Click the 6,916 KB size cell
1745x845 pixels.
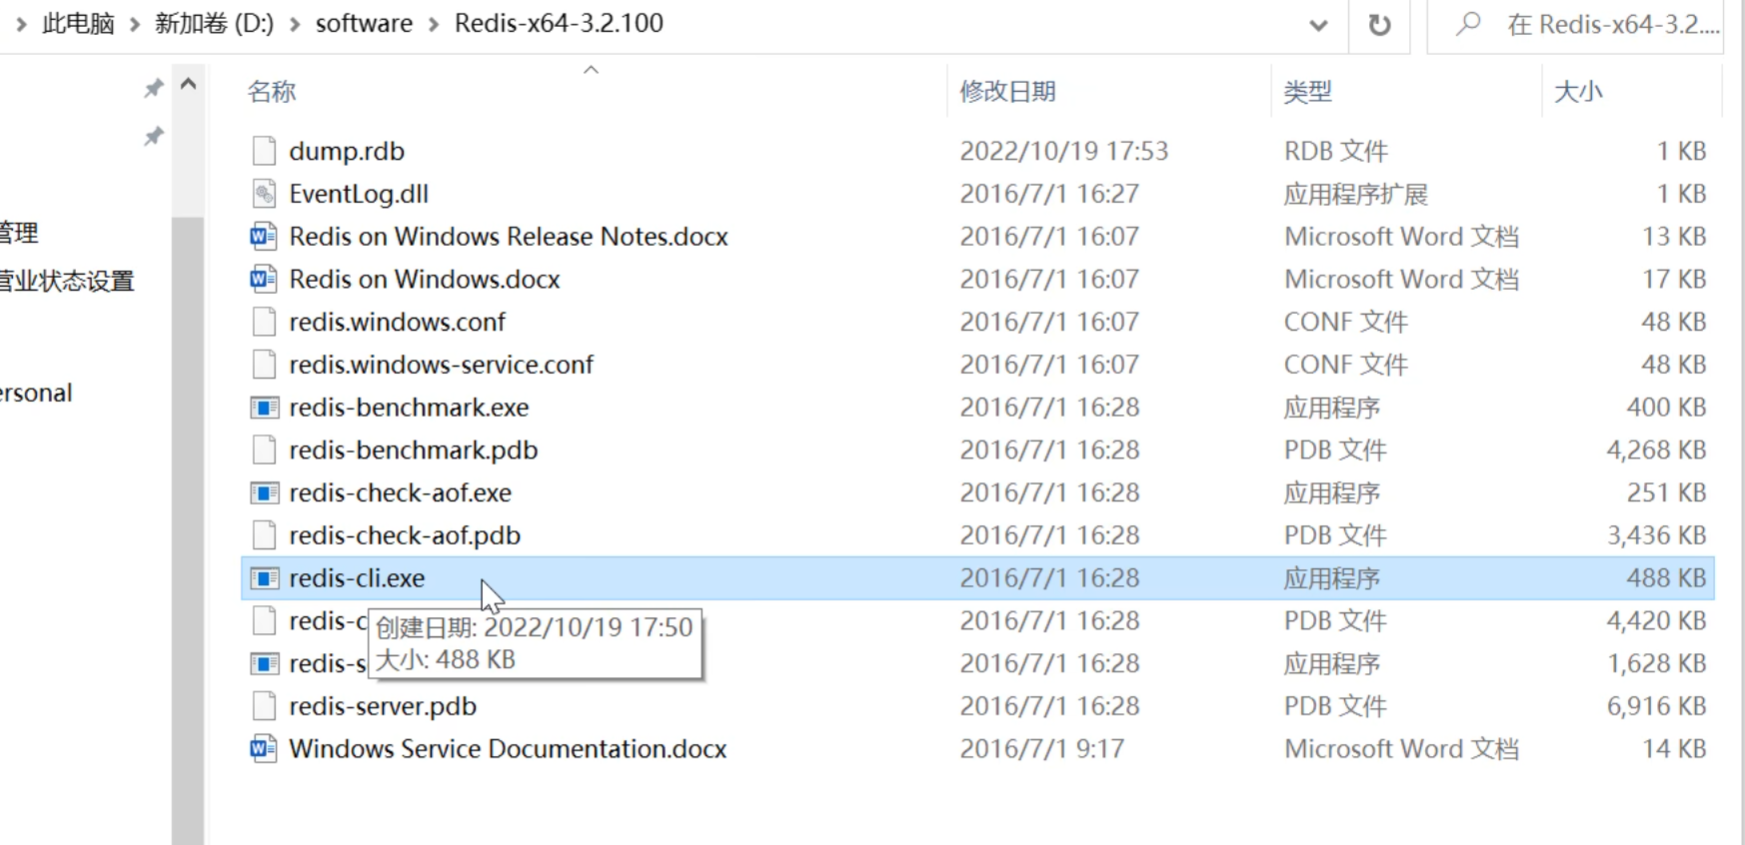click(x=1656, y=706)
